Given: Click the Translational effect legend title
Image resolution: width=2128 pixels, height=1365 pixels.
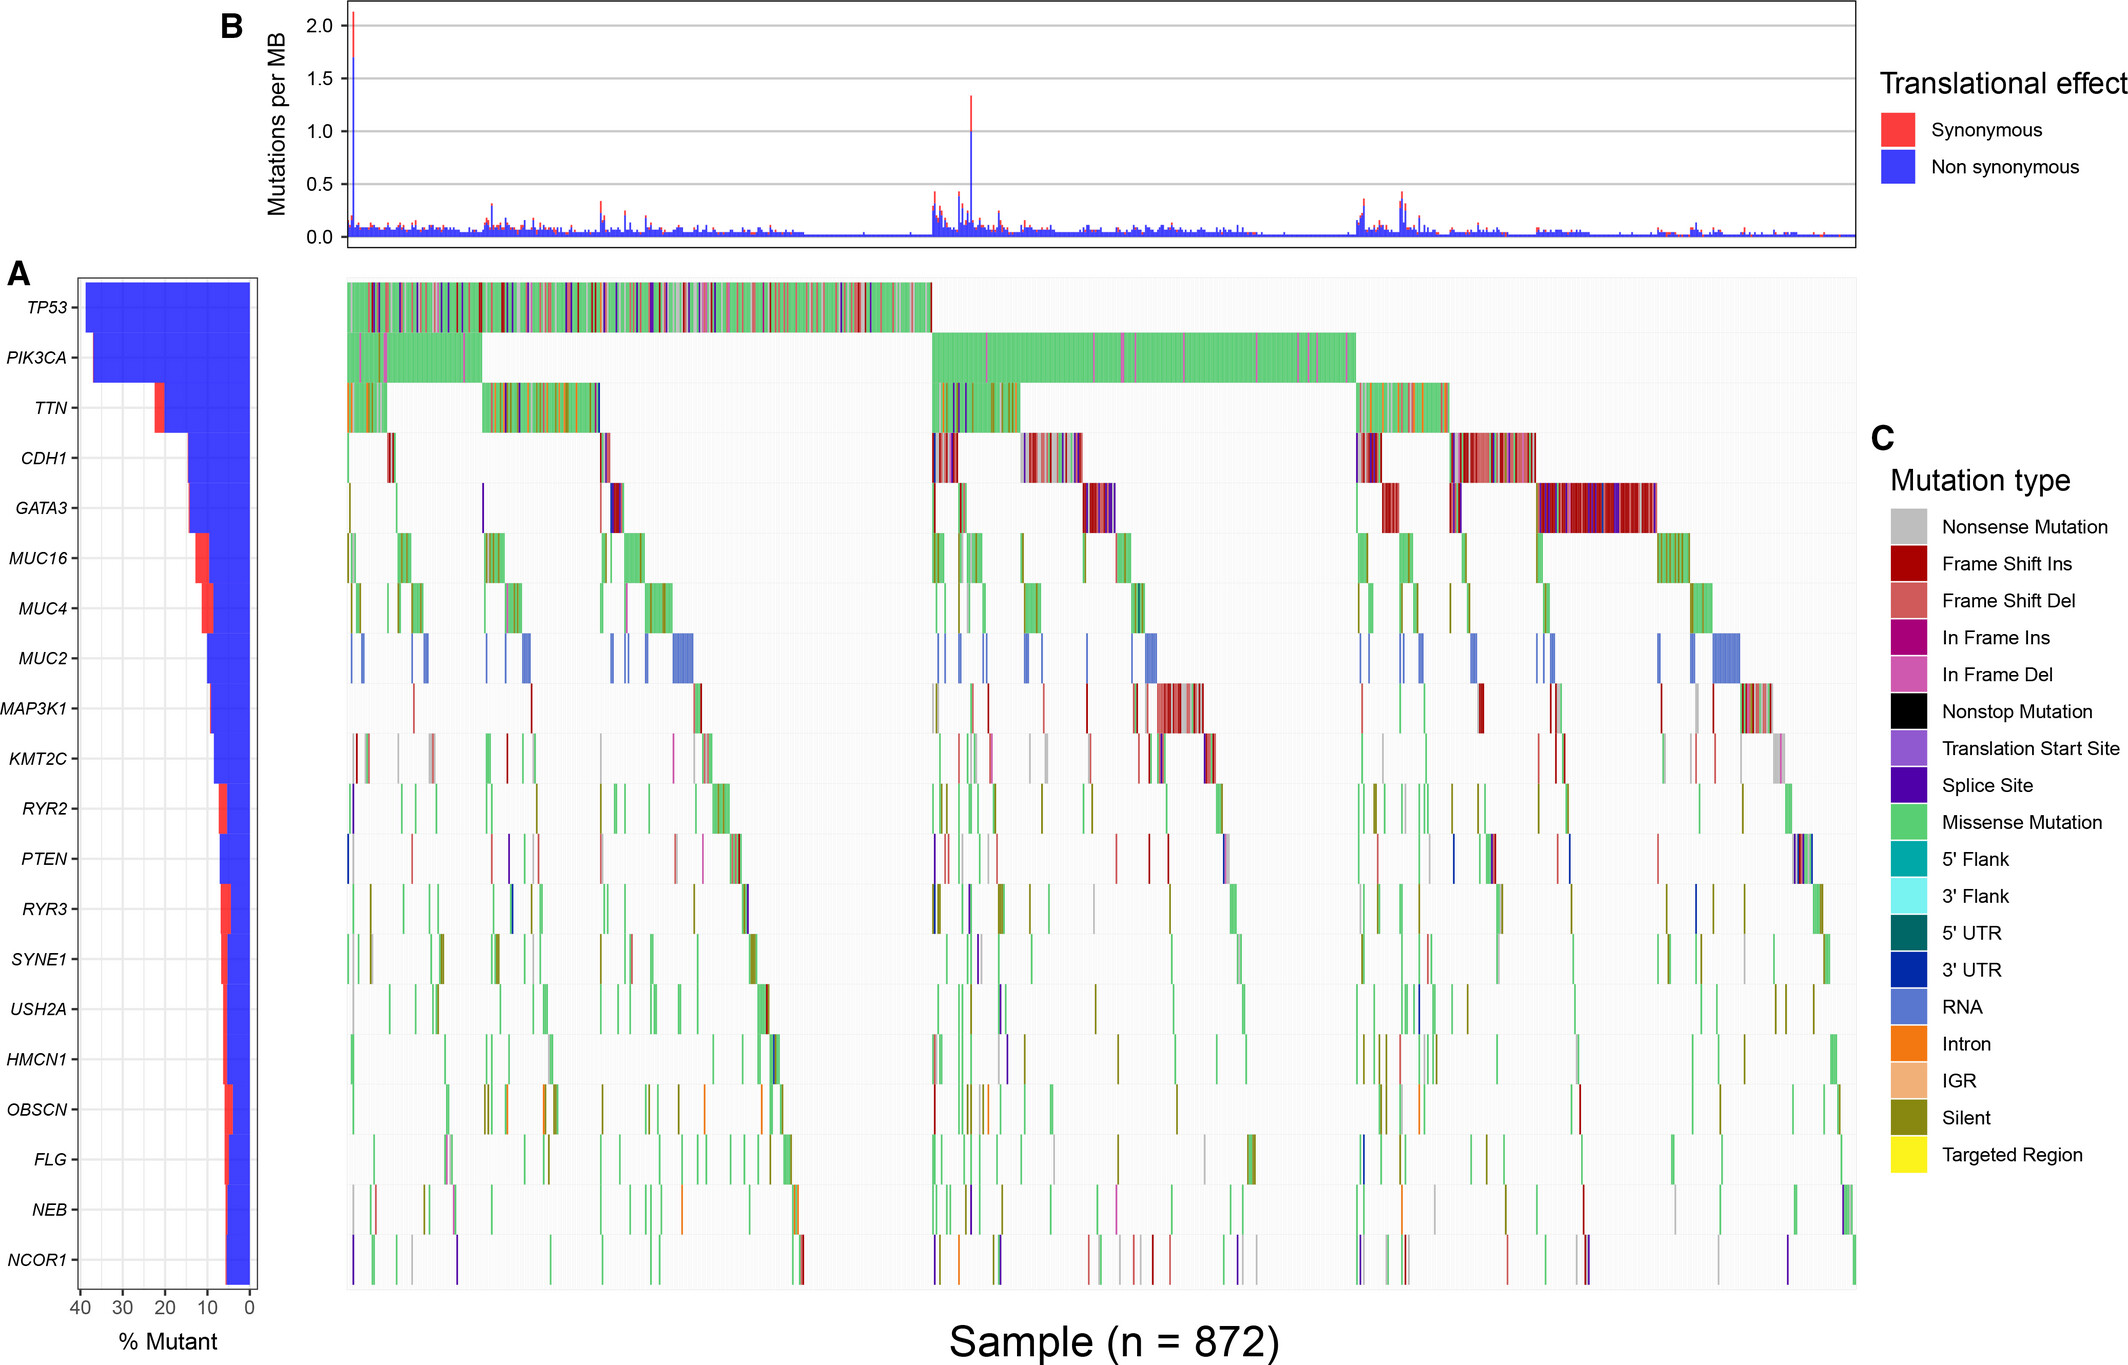Looking at the screenshot, I should pyautogui.click(x=2003, y=83).
